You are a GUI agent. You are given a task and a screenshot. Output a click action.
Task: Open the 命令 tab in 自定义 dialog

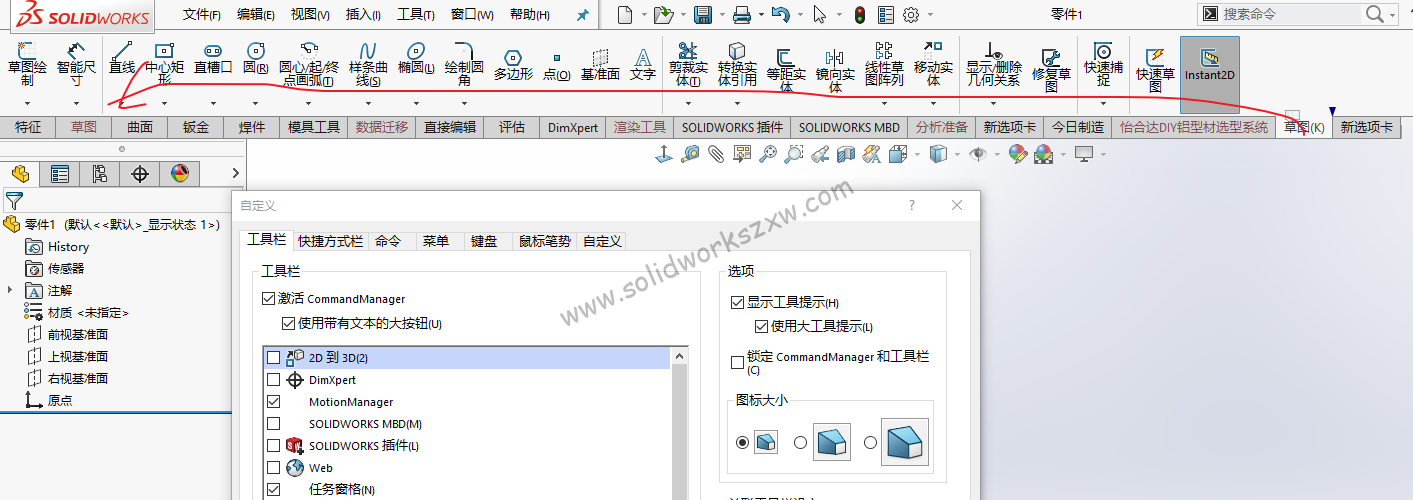tap(388, 241)
